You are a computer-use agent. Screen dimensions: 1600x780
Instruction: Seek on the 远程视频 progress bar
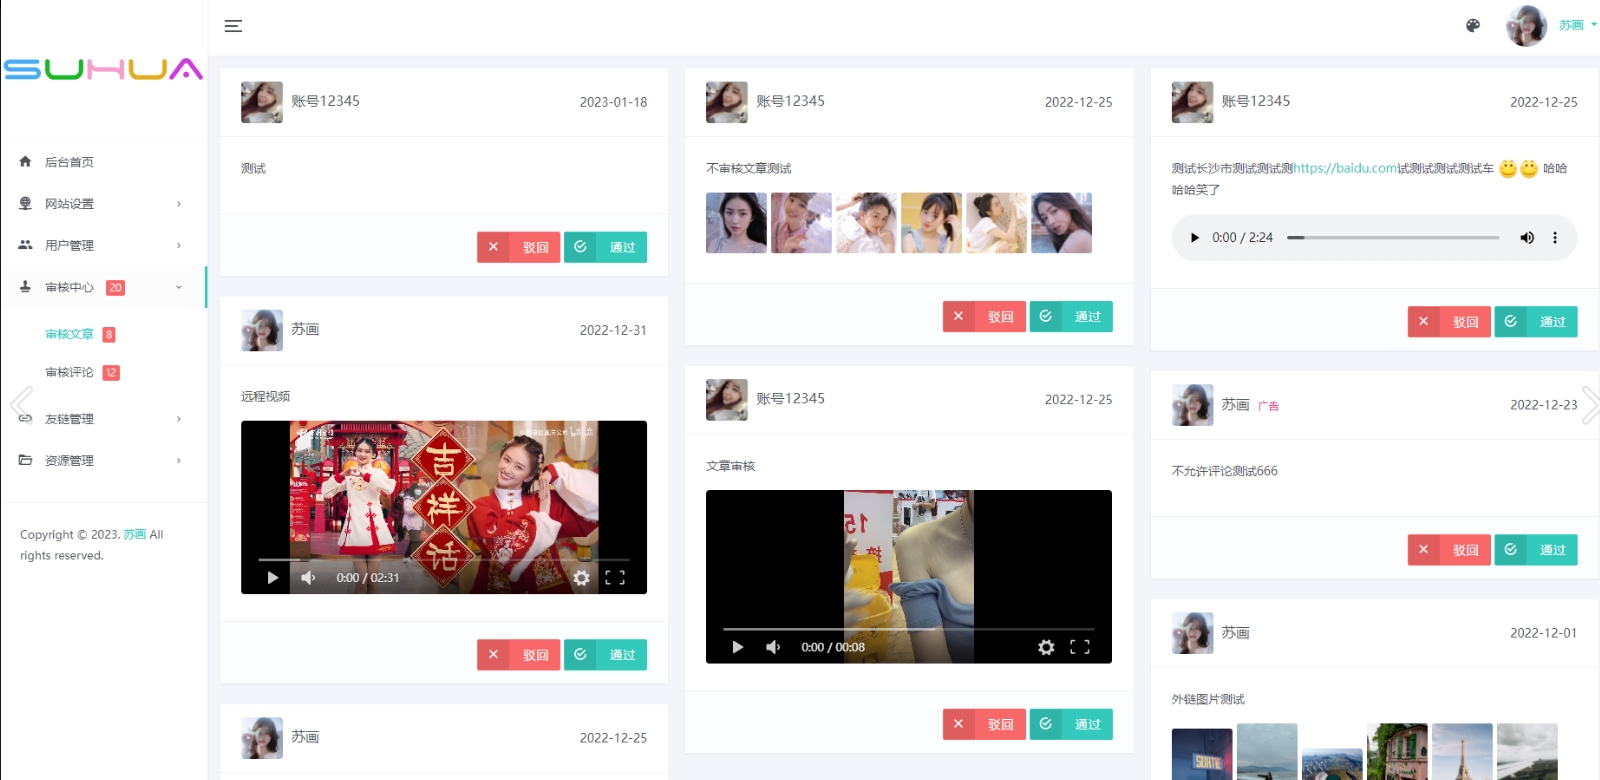pyautogui.click(x=444, y=560)
